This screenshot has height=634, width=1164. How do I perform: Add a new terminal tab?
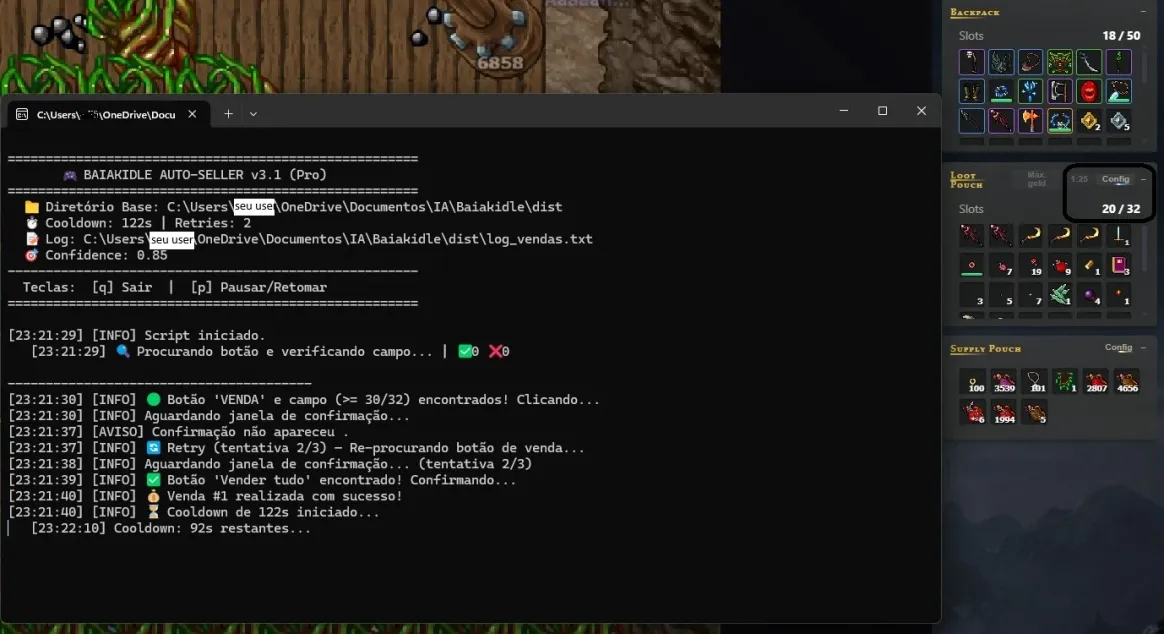[x=229, y=114]
